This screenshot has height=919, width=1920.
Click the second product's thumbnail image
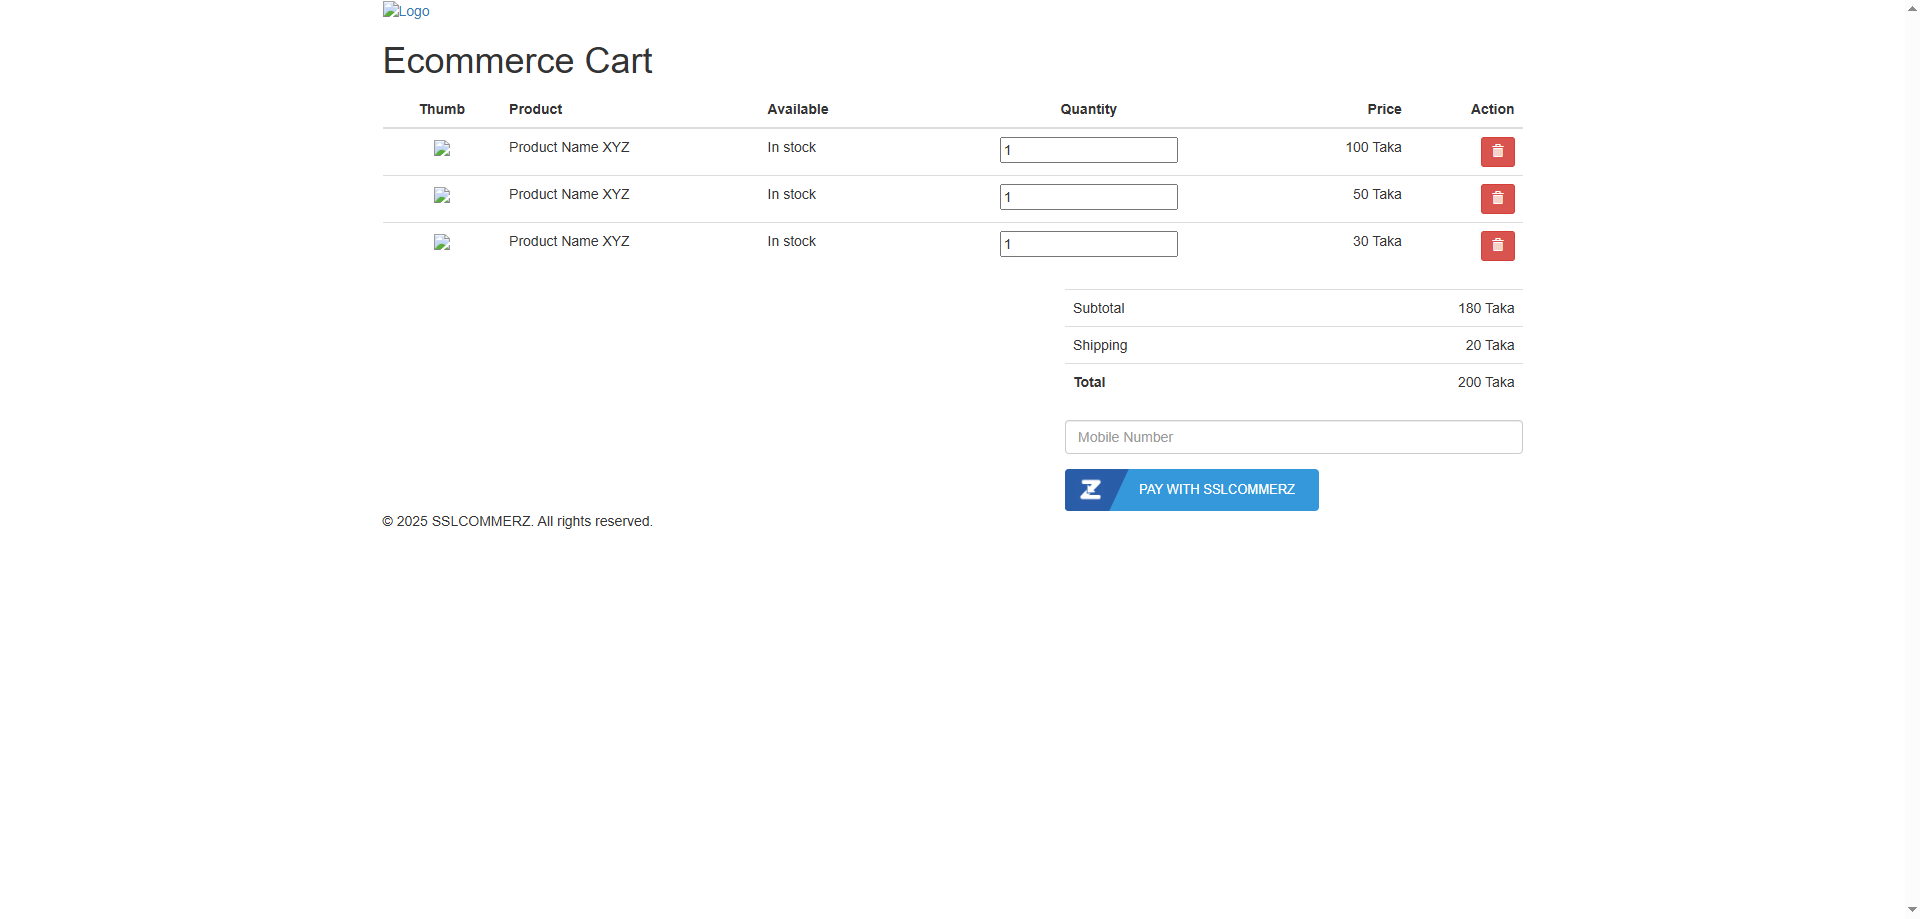(442, 195)
